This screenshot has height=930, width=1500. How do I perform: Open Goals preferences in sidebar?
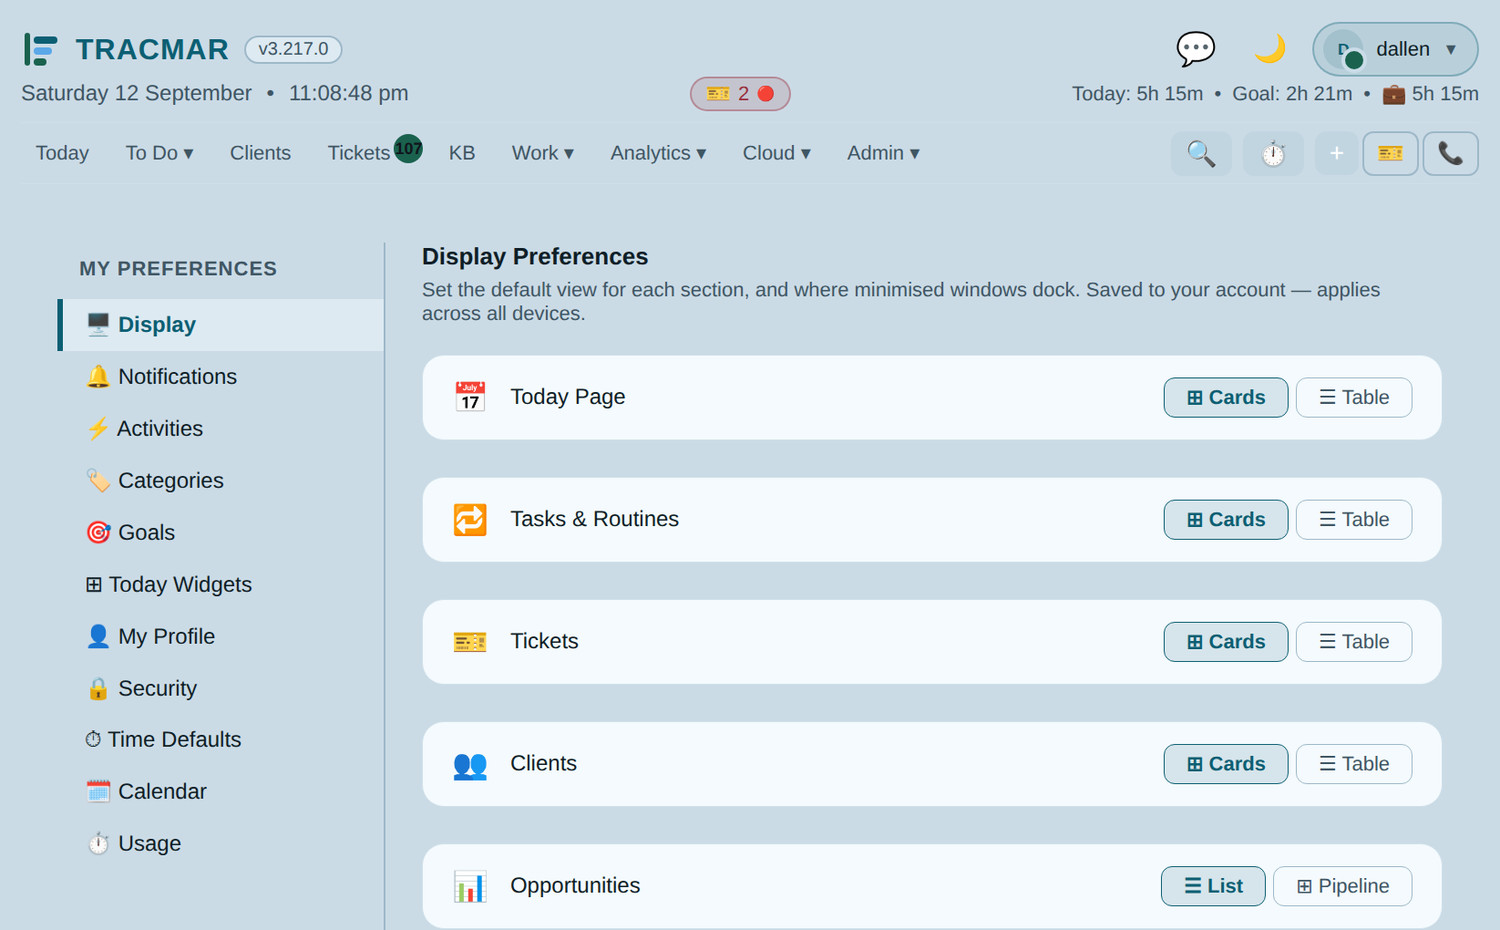point(221,533)
